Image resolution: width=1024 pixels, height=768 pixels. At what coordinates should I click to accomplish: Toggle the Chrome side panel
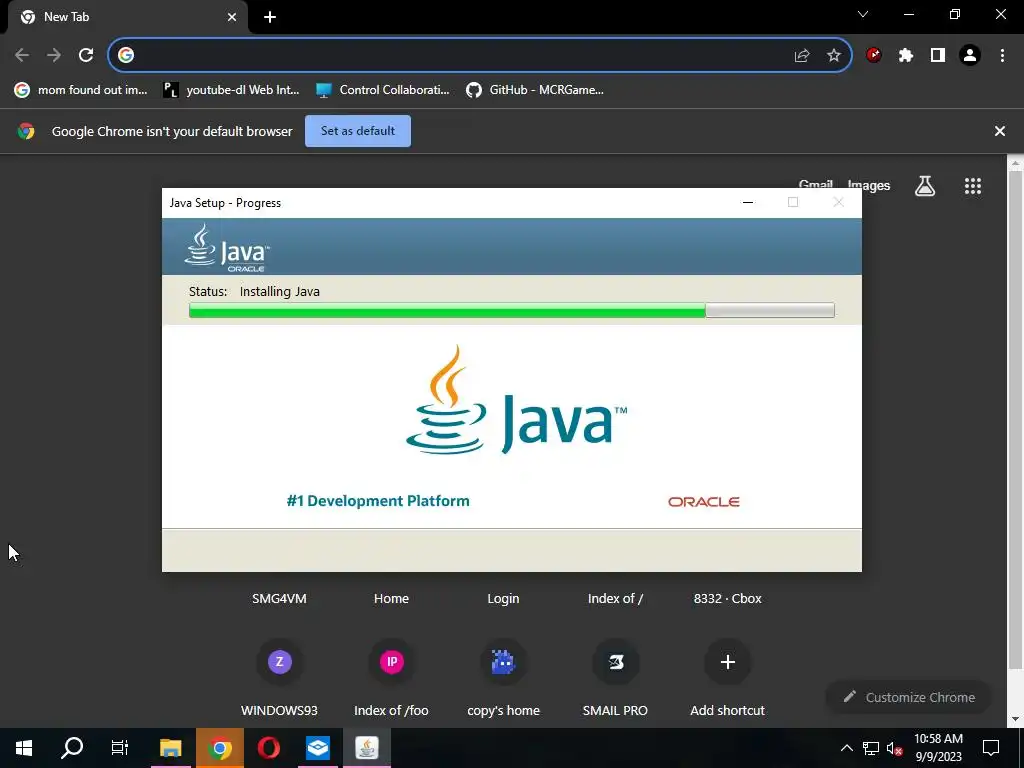tap(938, 56)
